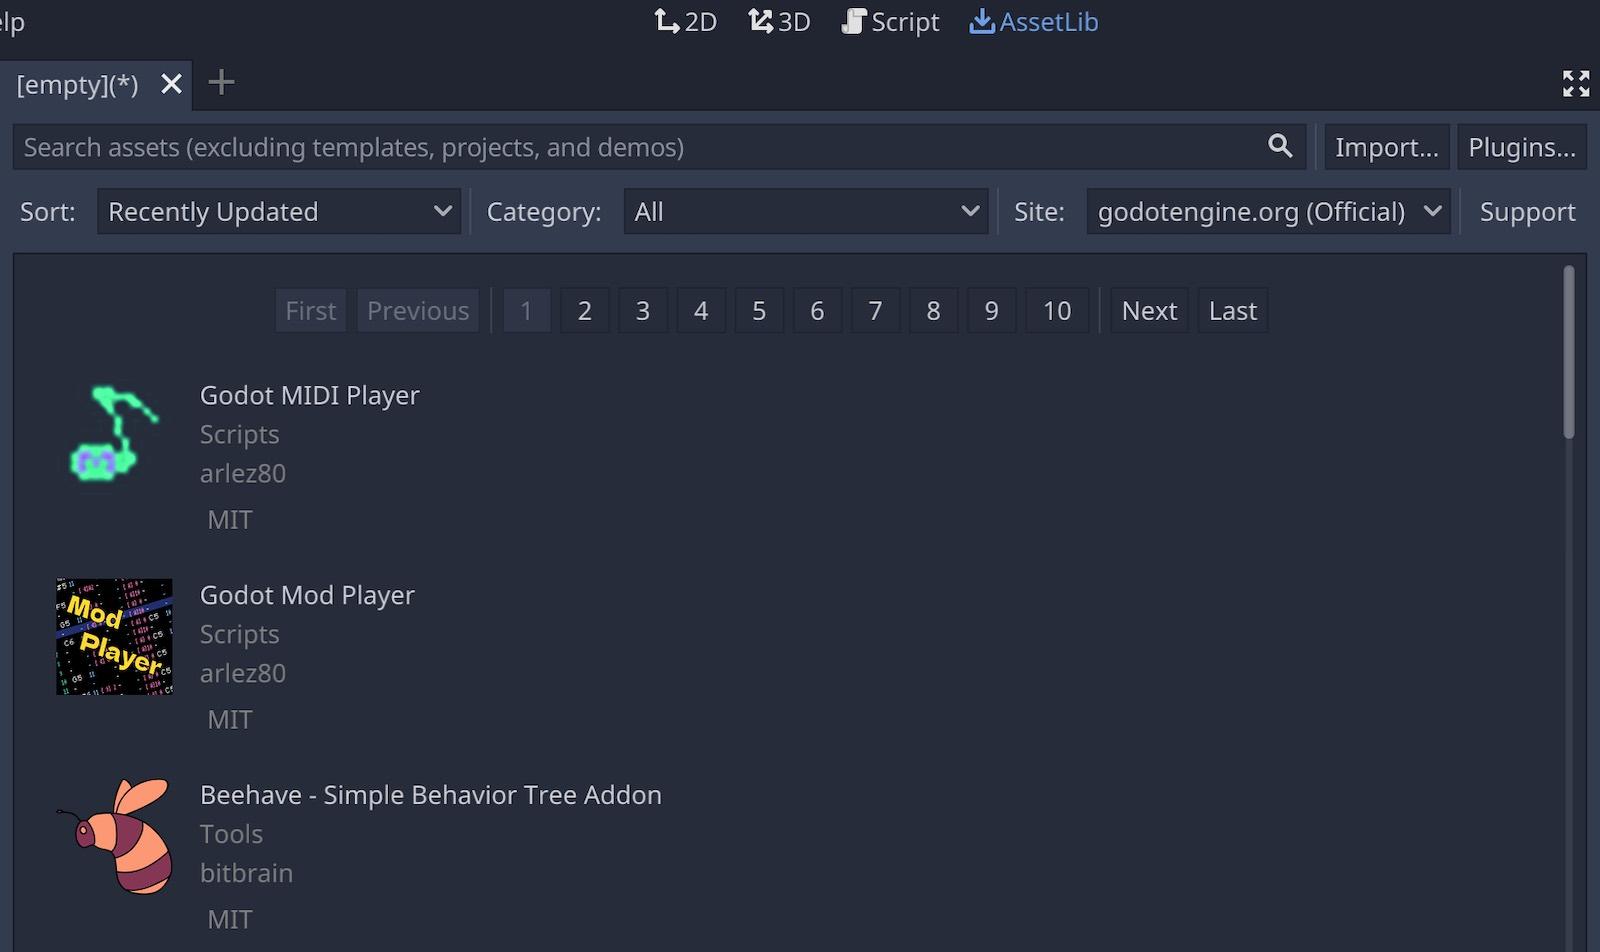Go to page 9 of assets
Viewport: 1600px width, 952px height.
tap(991, 310)
